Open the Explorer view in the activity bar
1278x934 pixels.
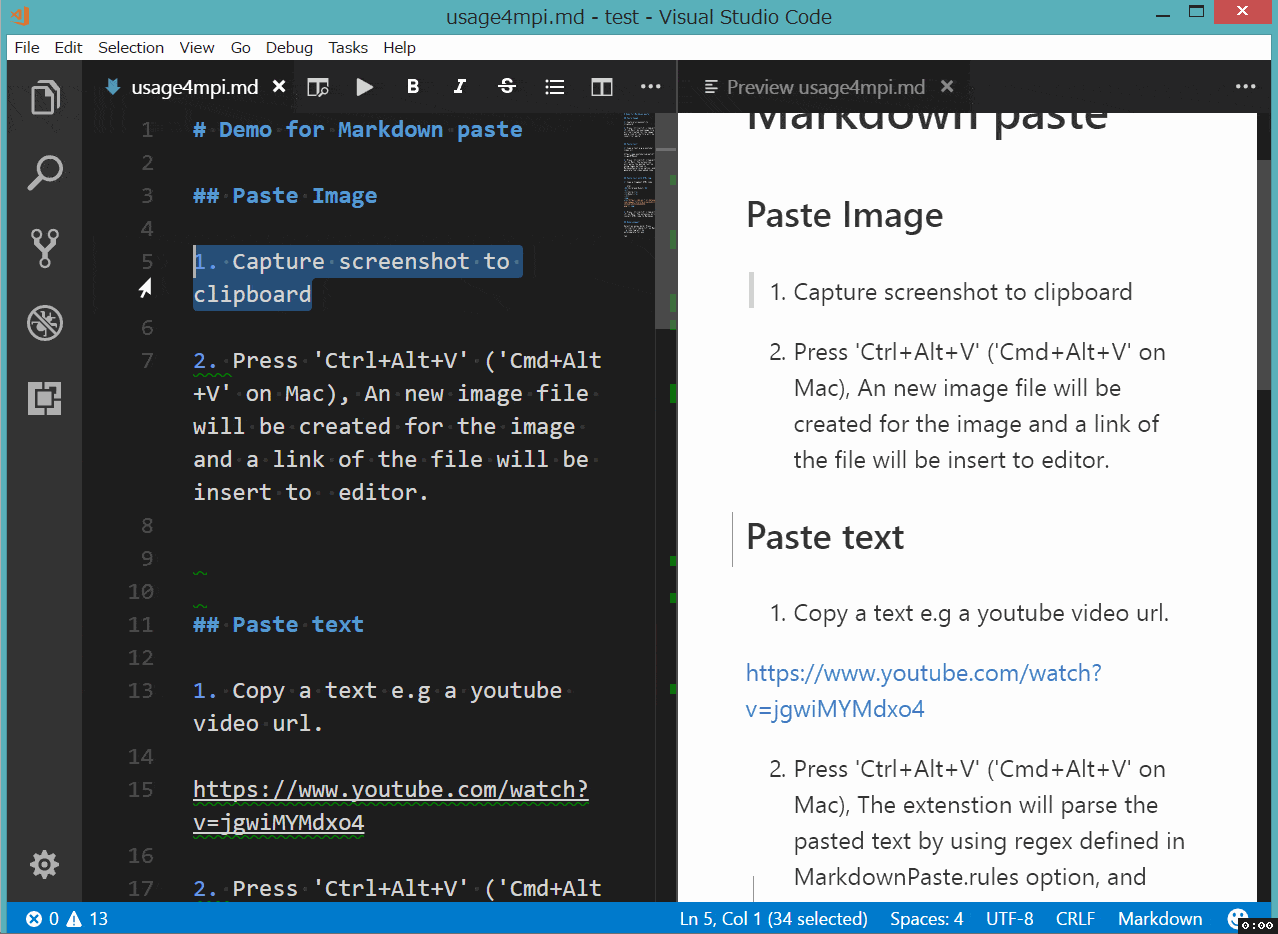pos(44,97)
